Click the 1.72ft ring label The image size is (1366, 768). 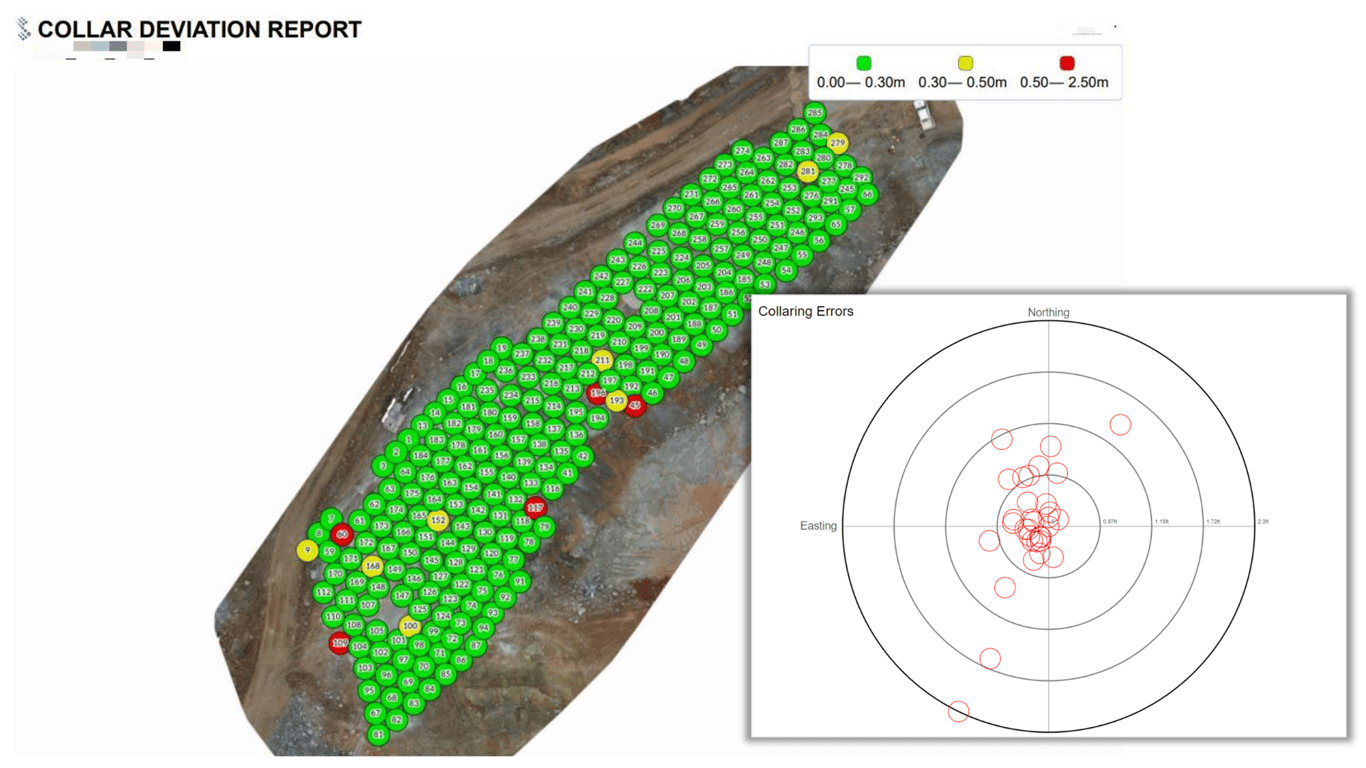1213,522
